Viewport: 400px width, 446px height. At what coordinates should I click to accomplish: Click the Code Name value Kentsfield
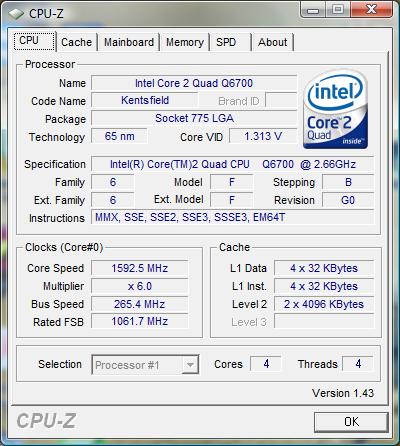pyautogui.click(x=145, y=100)
